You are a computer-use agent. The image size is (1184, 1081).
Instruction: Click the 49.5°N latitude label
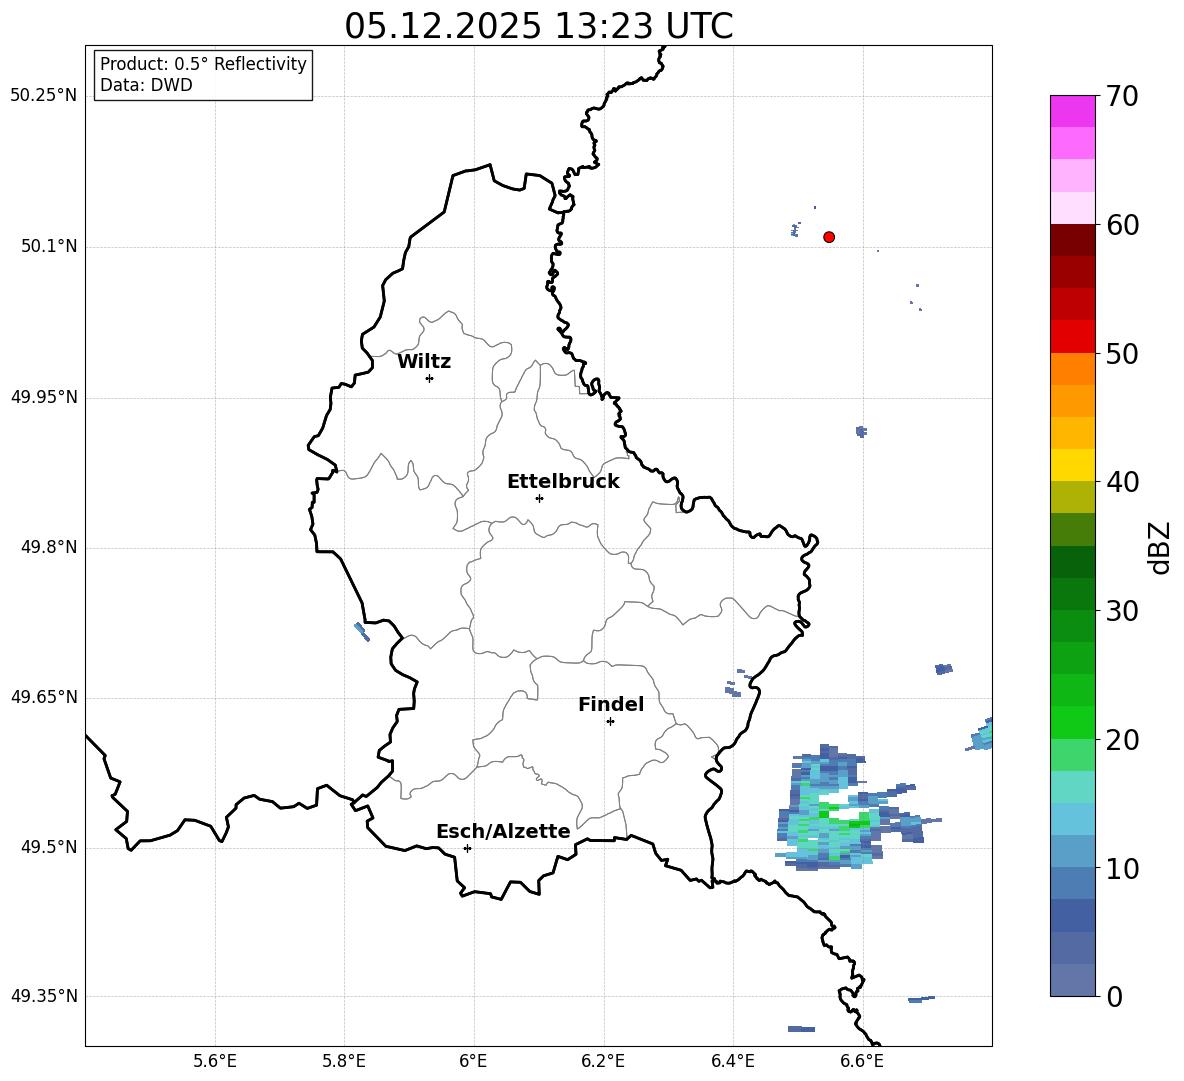(x=49, y=848)
